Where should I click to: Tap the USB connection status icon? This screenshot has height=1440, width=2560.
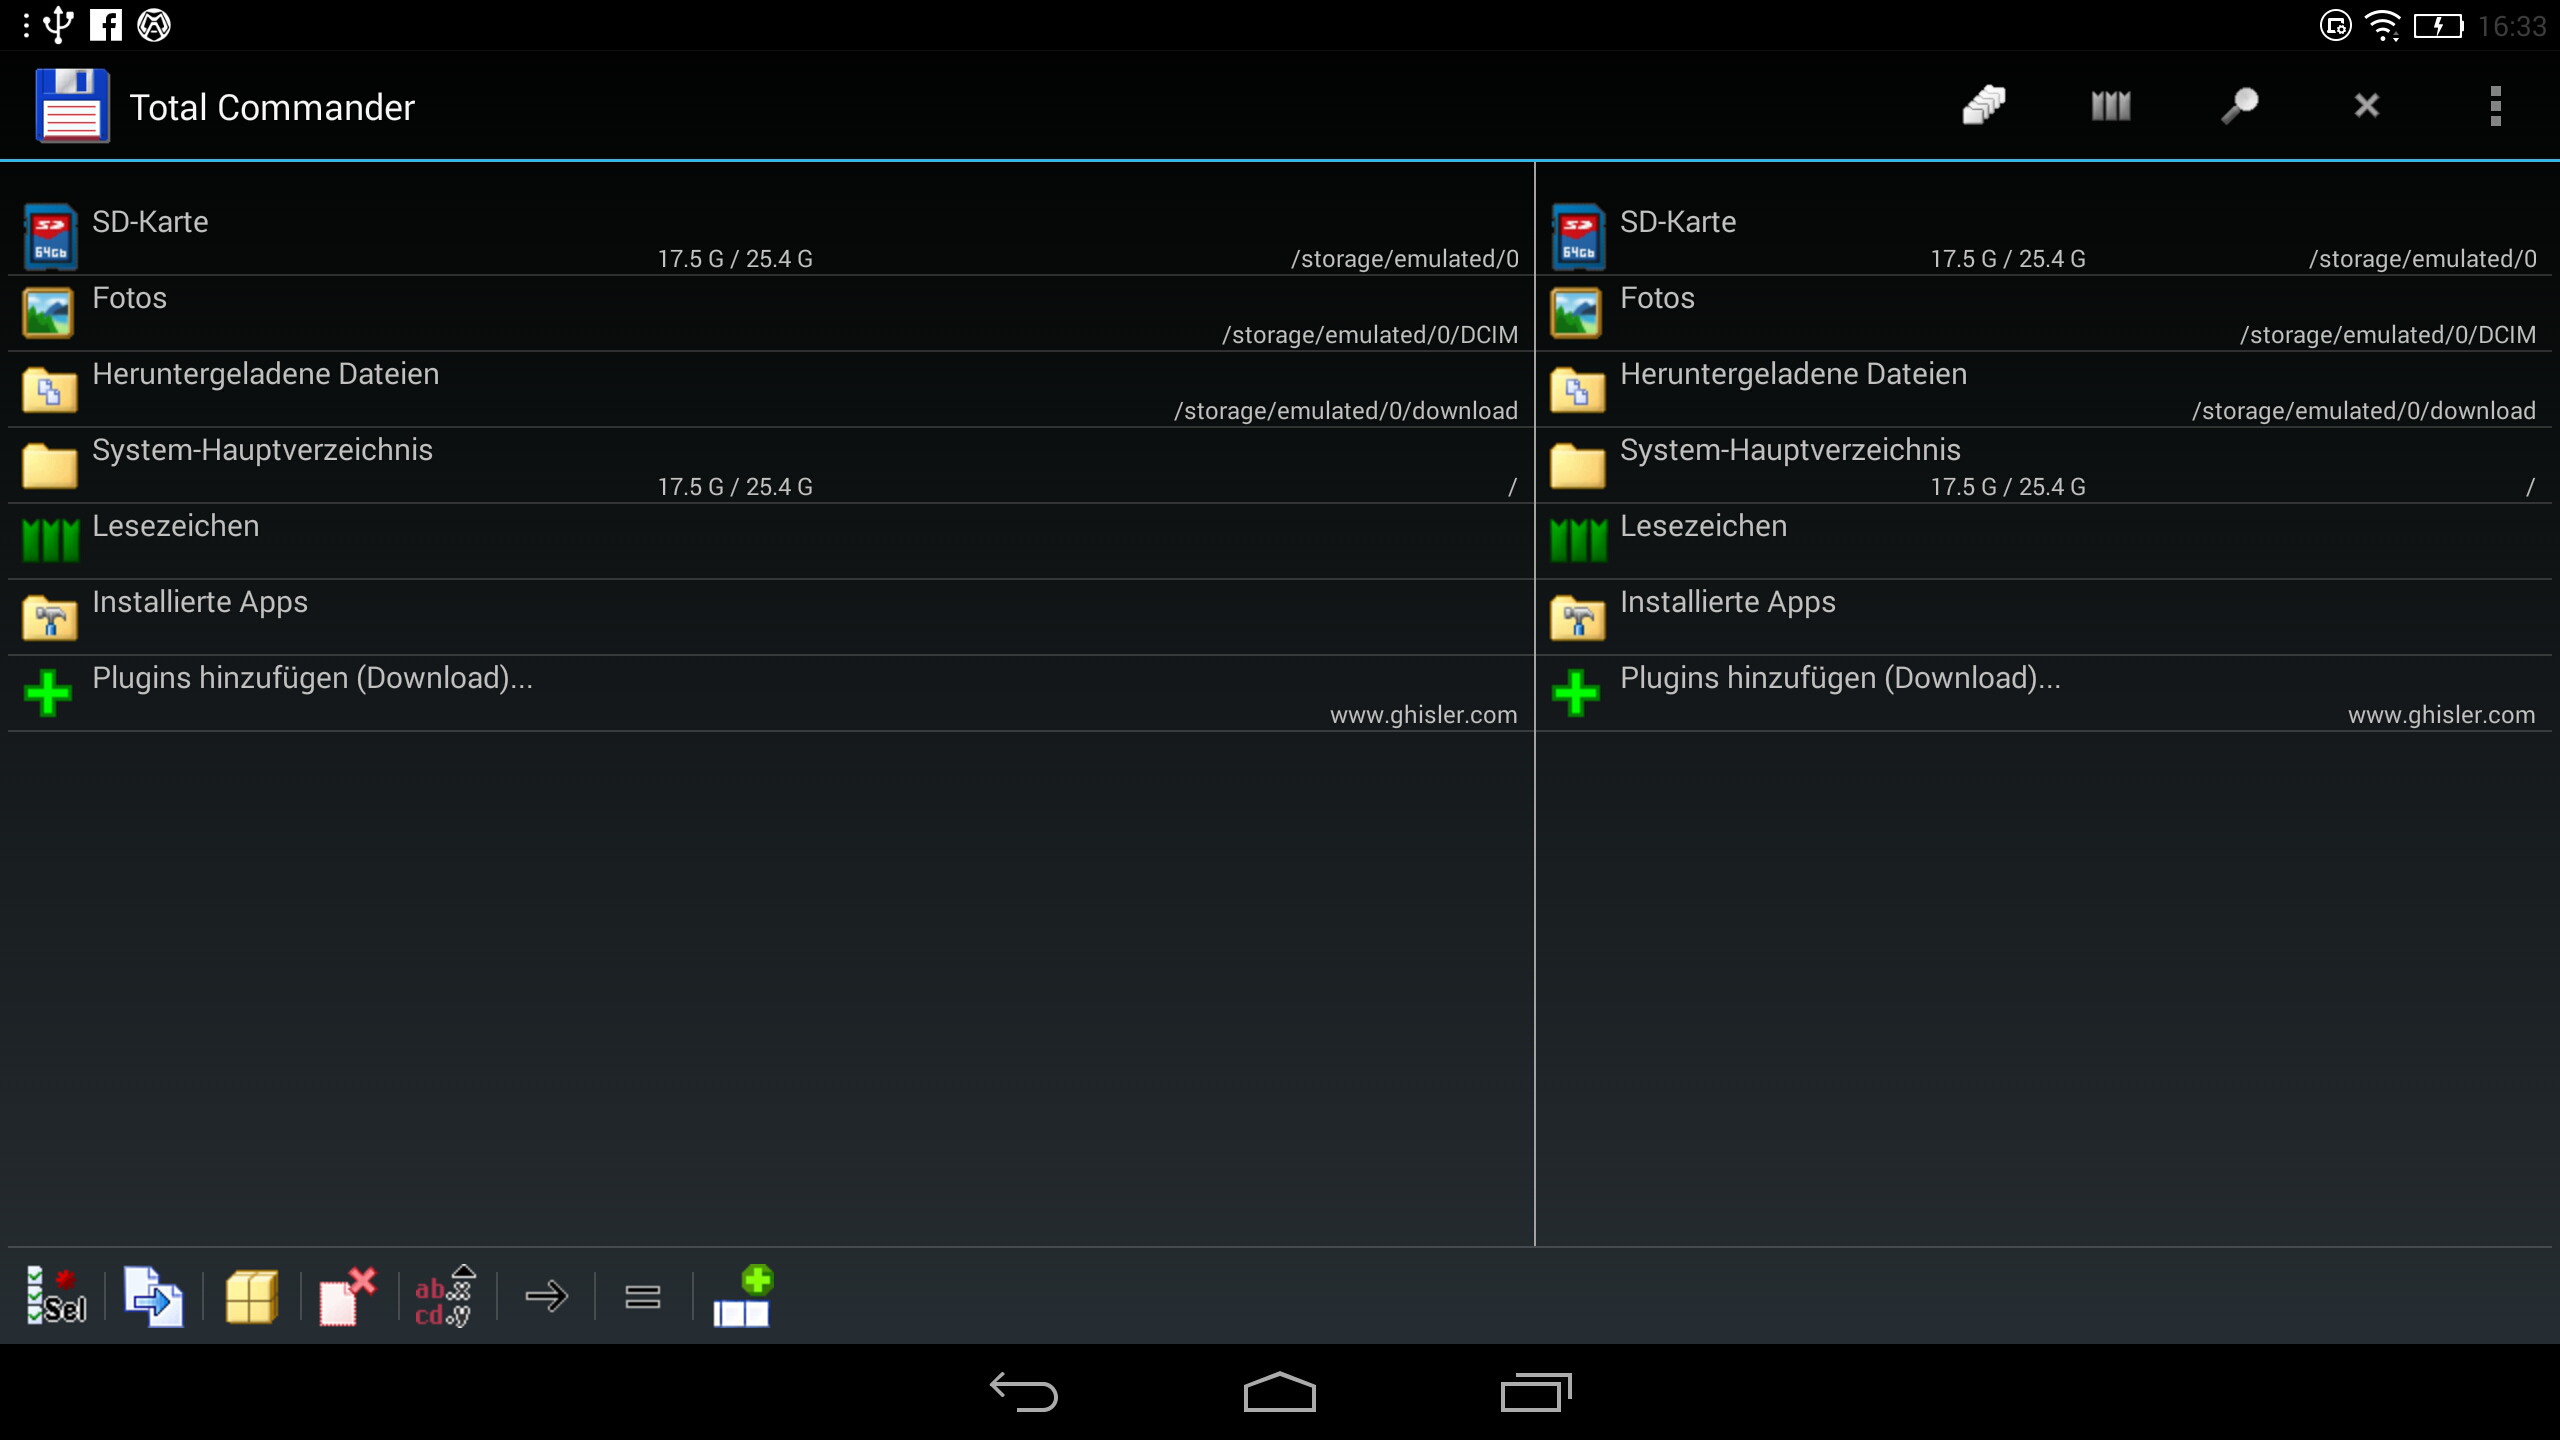(59, 25)
